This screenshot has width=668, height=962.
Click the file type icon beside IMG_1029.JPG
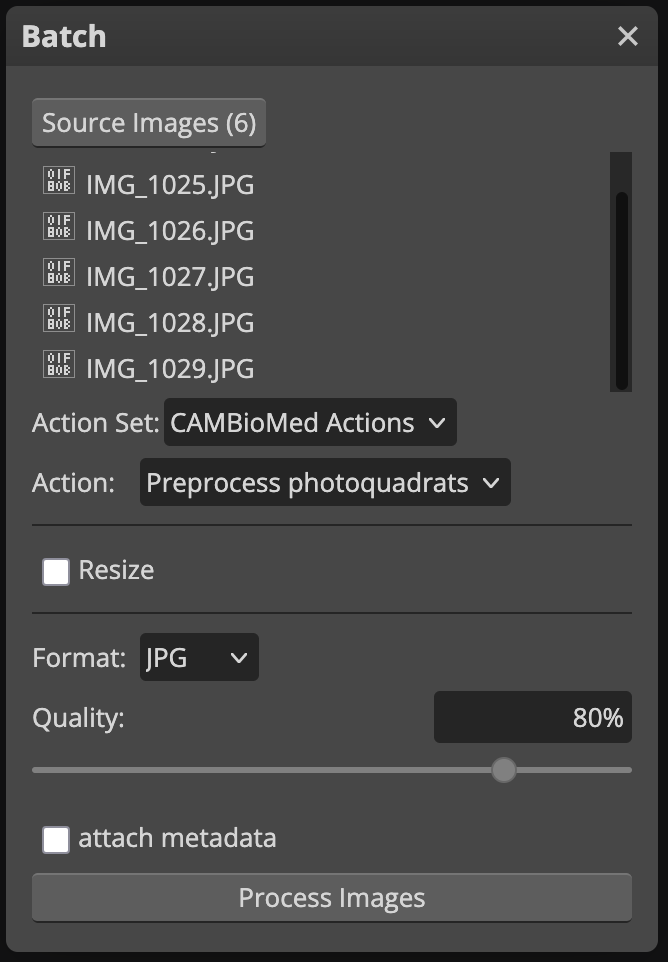pyautogui.click(x=59, y=364)
